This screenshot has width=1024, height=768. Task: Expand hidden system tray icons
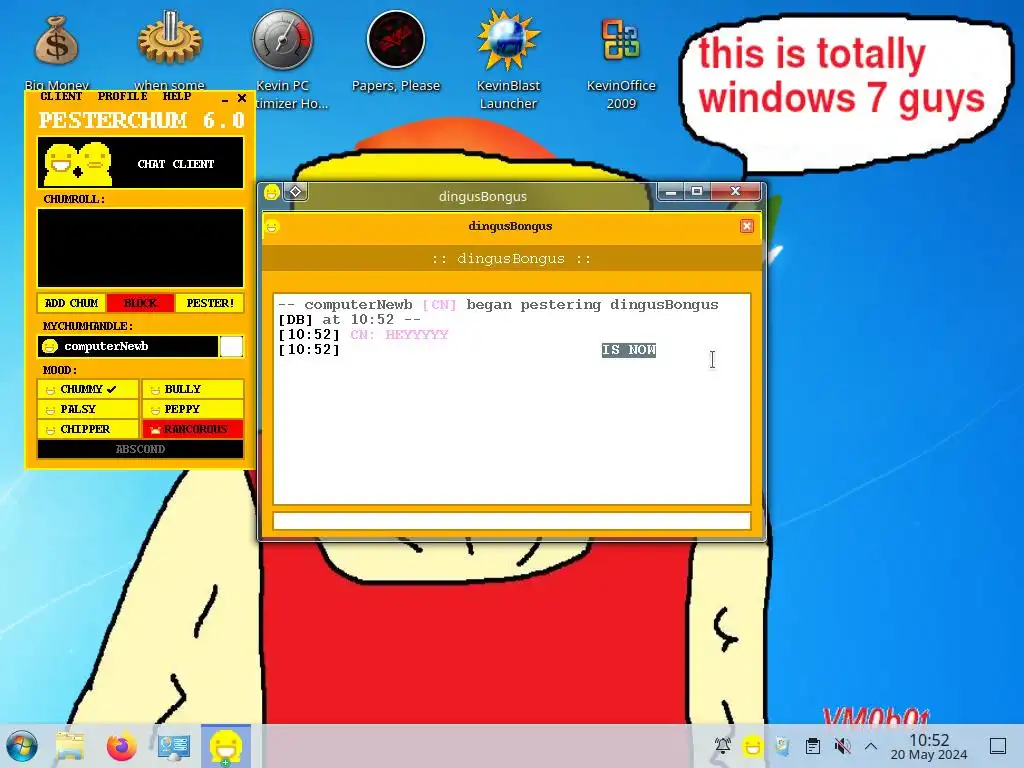click(x=871, y=746)
